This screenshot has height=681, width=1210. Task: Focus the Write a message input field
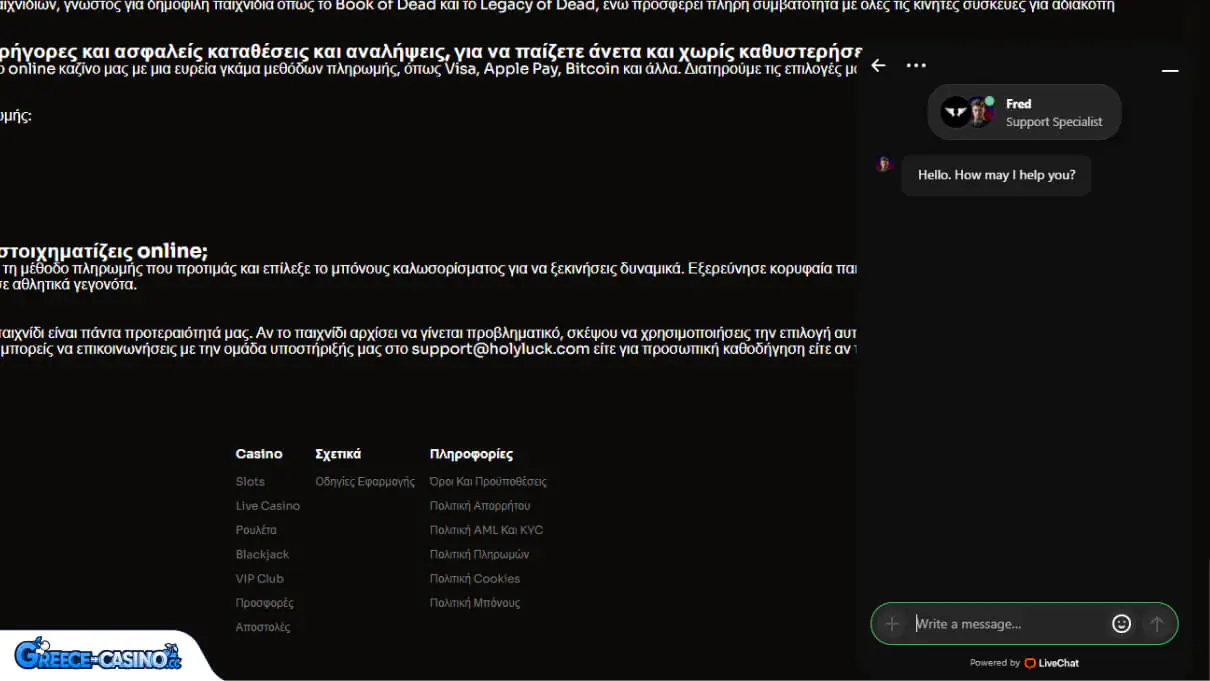pyautogui.click(x=1005, y=624)
